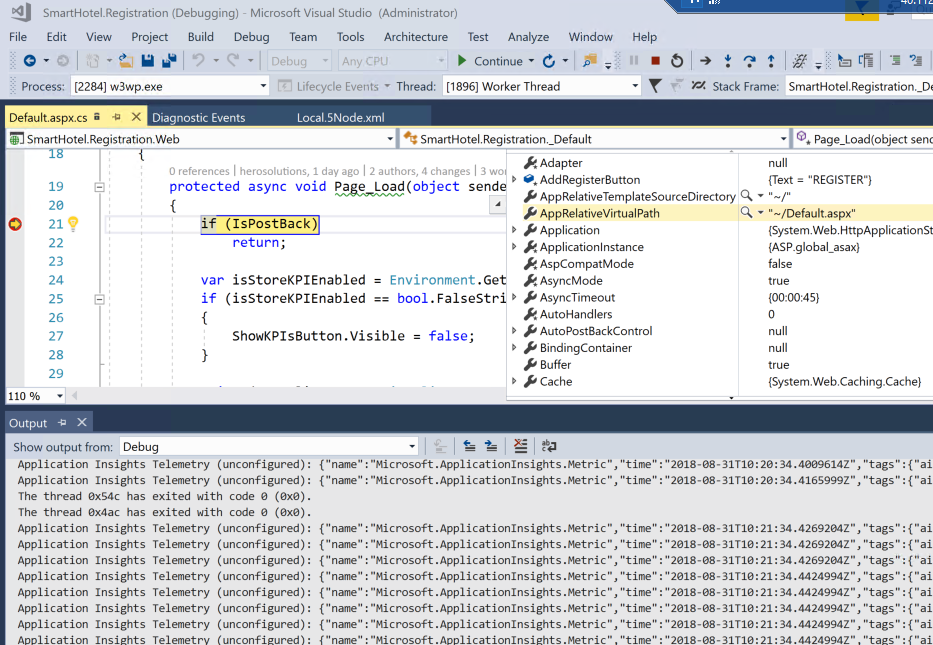Open the SmartHotel.Registration._Default class dropdown
The image size is (933, 645).
point(596,139)
